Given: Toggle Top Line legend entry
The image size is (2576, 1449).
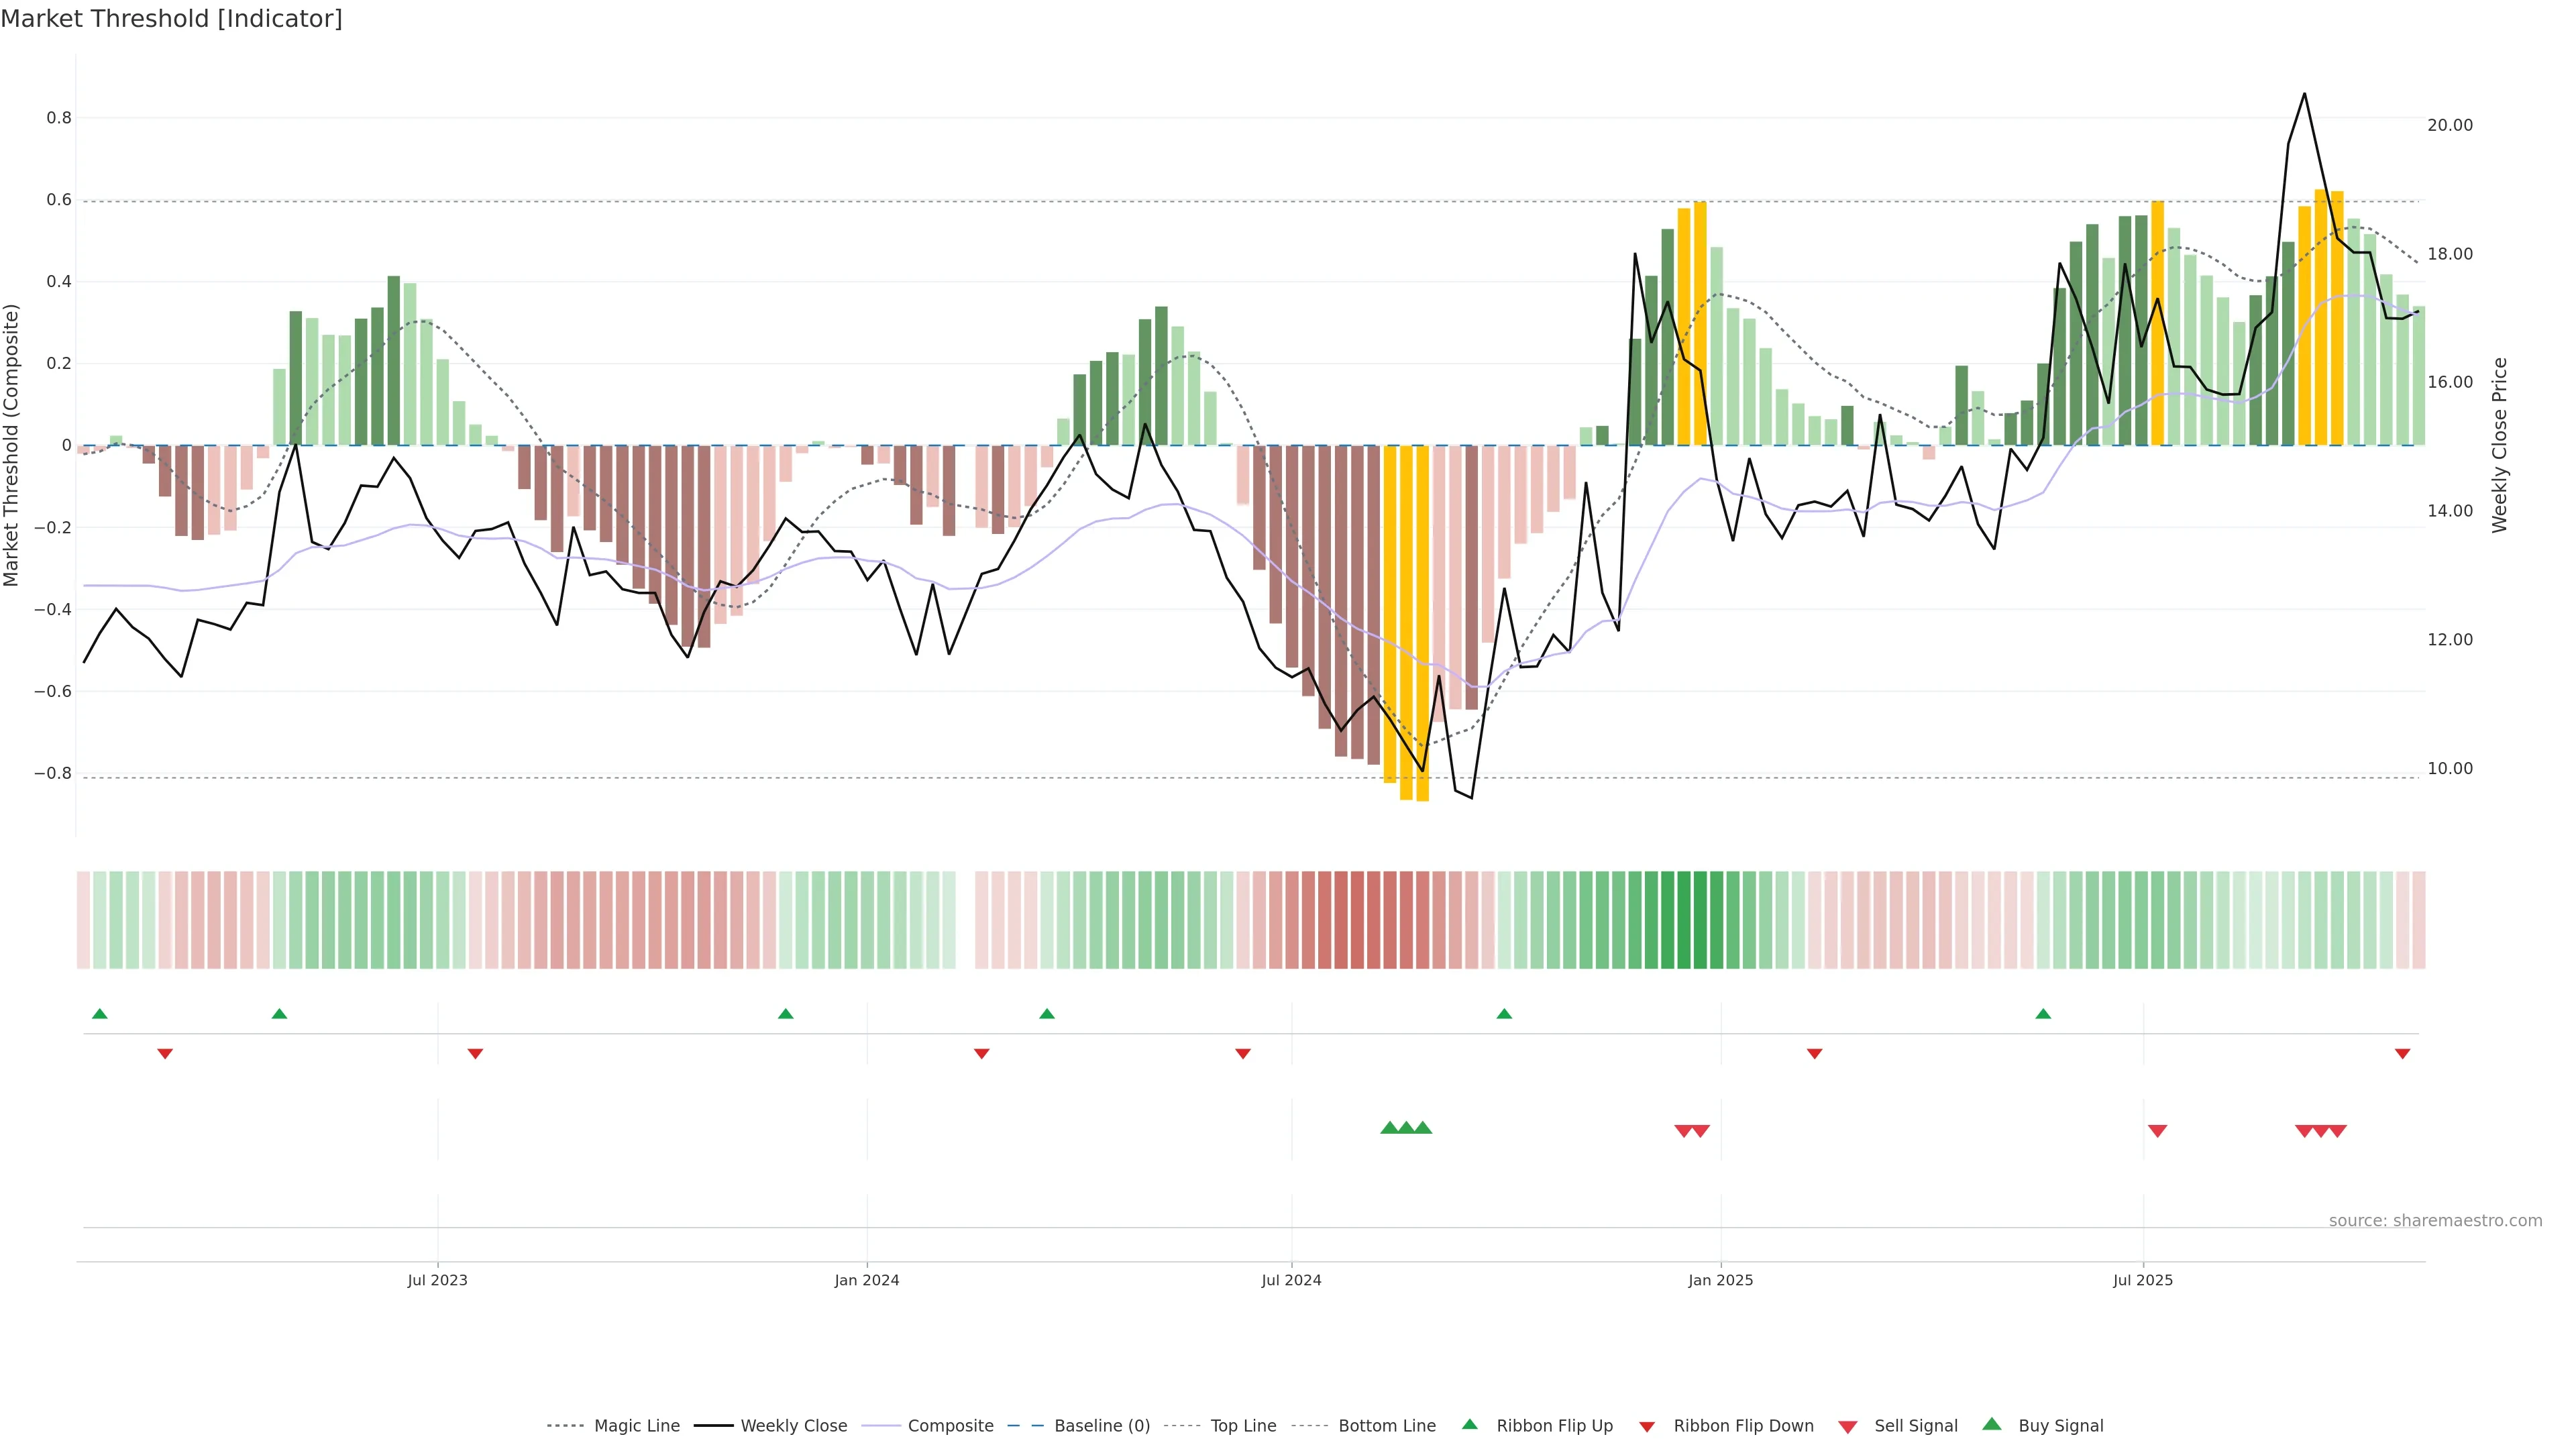Looking at the screenshot, I should [1243, 1426].
